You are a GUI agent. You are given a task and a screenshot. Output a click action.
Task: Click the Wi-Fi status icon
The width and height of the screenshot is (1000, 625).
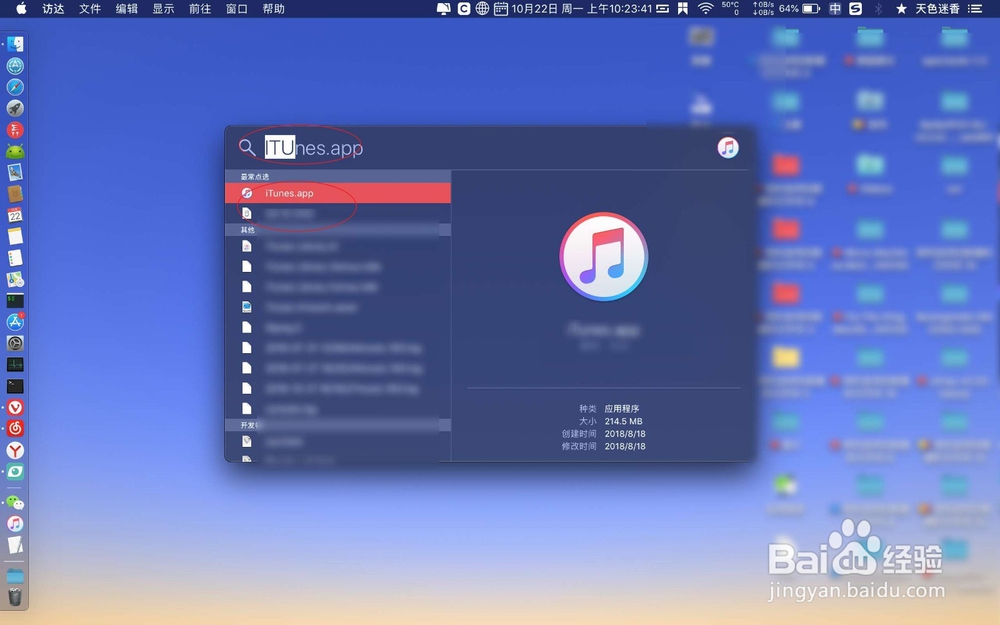[x=705, y=9]
